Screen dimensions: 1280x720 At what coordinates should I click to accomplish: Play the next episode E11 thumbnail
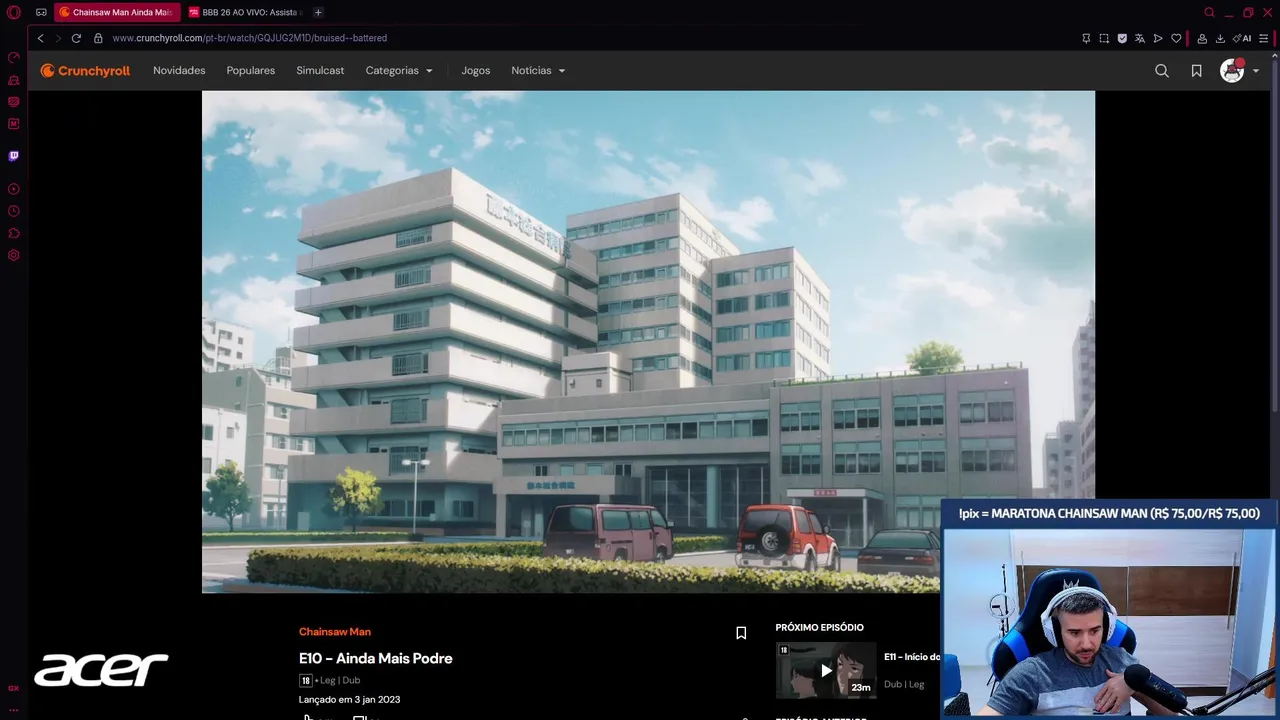(x=826, y=670)
